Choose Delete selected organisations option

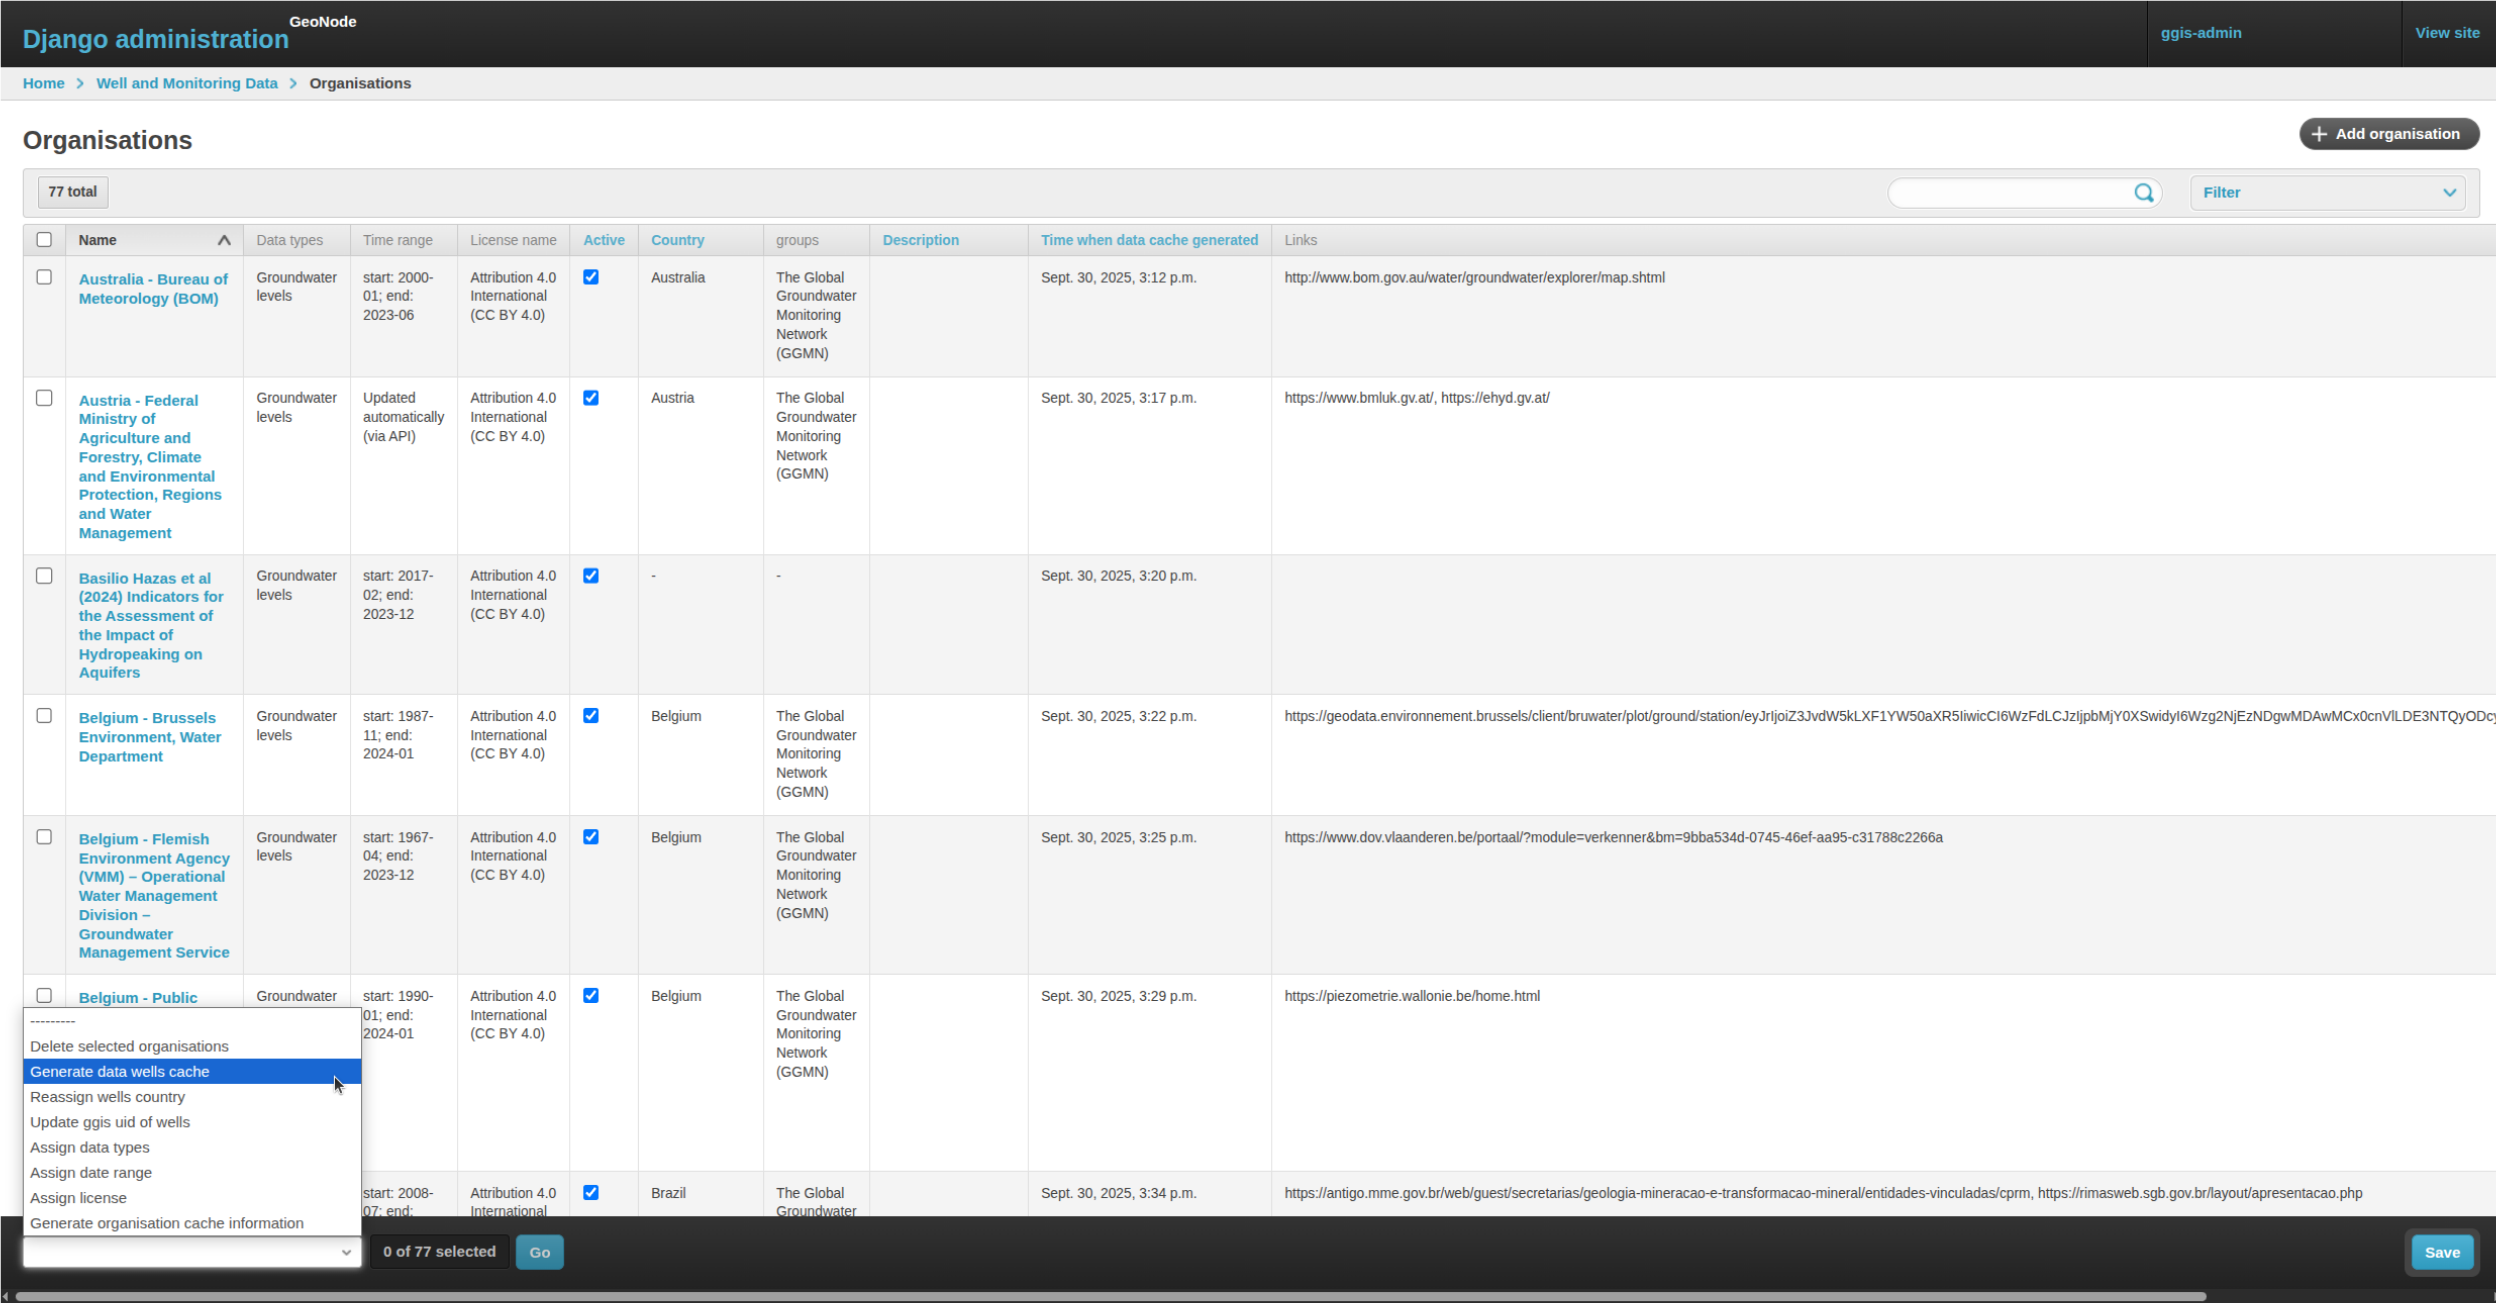pyautogui.click(x=128, y=1046)
